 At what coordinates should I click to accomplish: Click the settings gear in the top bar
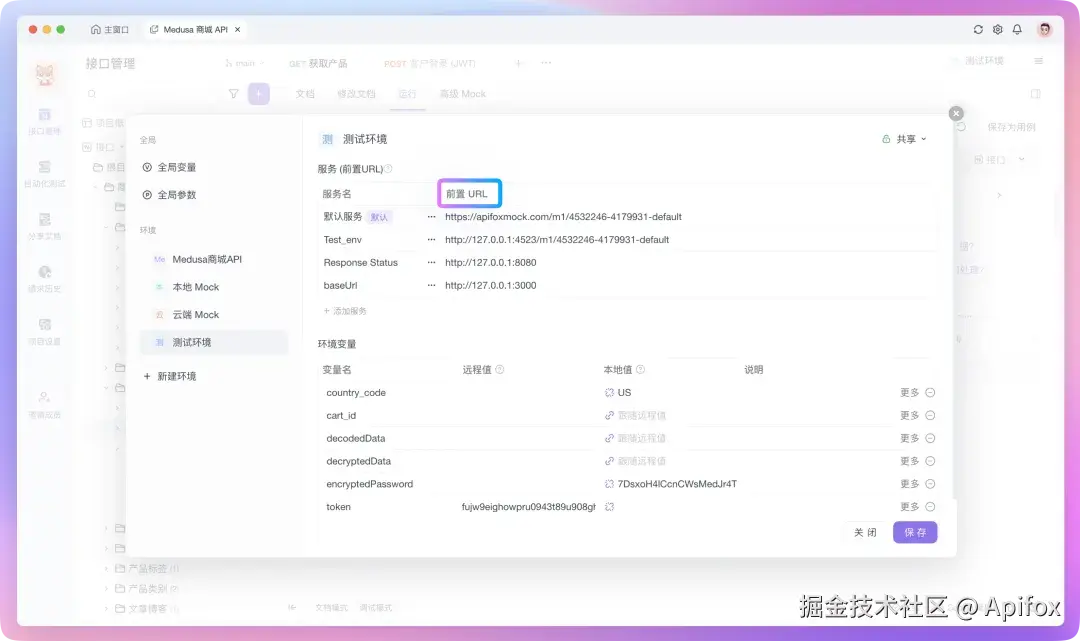tap(997, 29)
